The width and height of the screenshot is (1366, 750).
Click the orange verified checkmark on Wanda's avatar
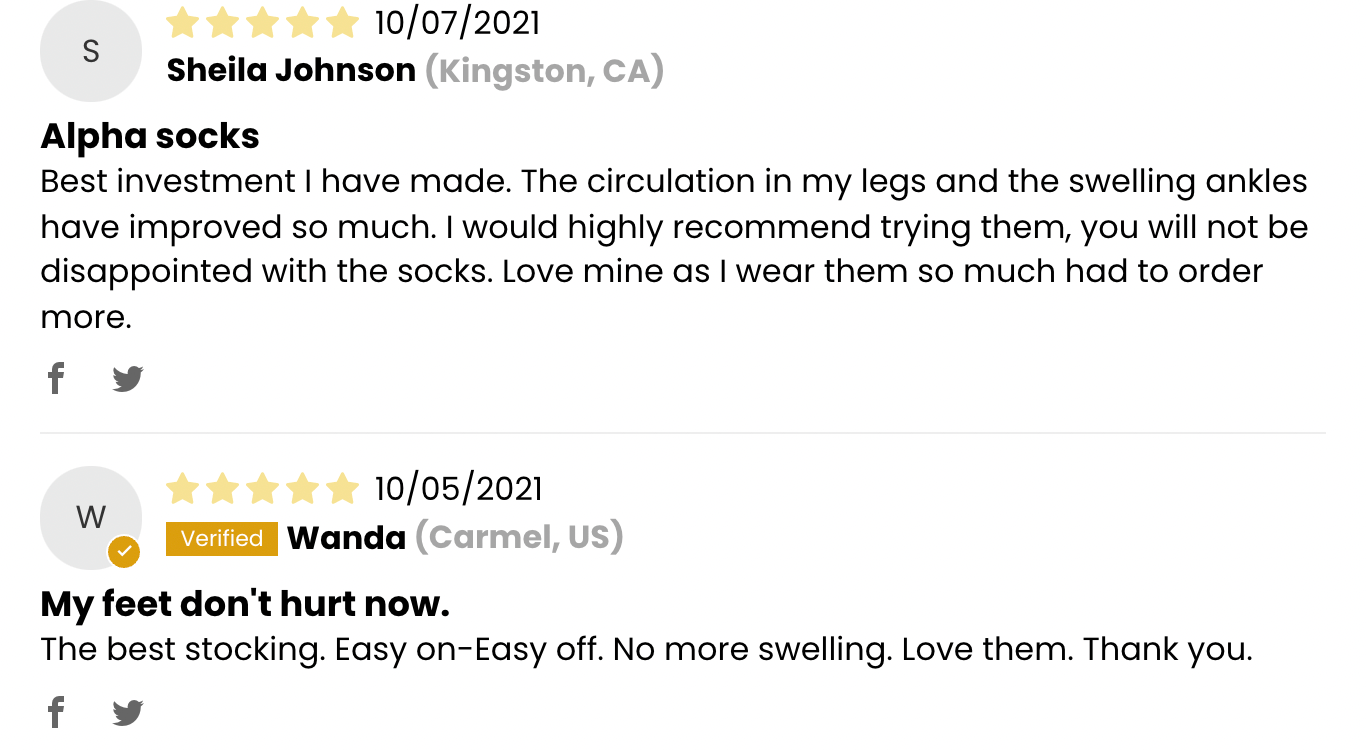click(124, 551)
